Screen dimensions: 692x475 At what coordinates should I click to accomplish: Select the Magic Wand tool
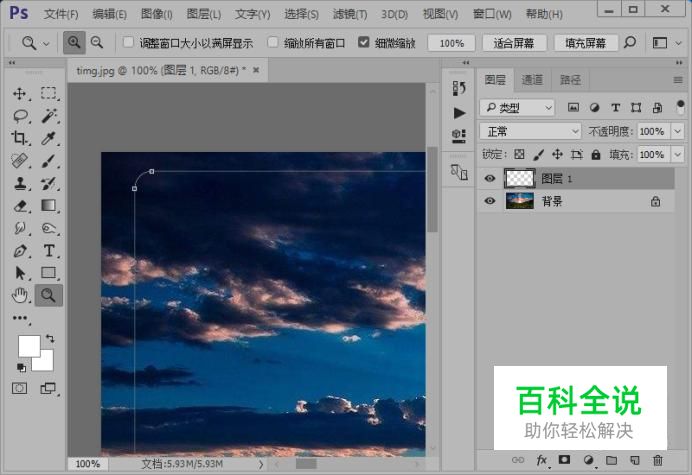[x=49, y=116]
